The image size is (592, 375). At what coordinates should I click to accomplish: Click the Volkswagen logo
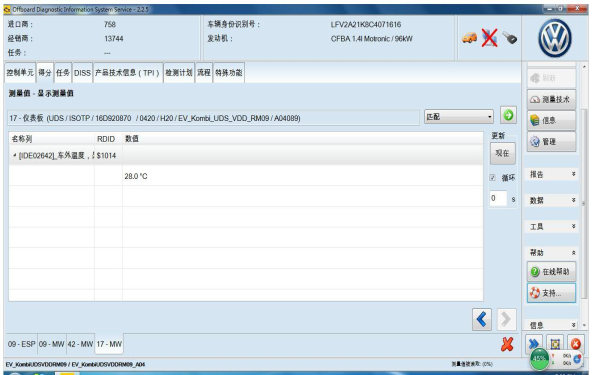click(x=555, y=38)
